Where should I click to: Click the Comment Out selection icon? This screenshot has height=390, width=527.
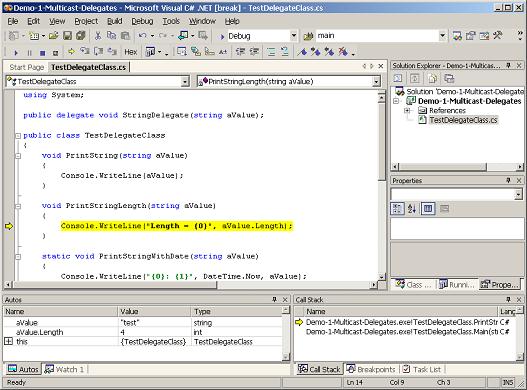[x=271, y=52]
